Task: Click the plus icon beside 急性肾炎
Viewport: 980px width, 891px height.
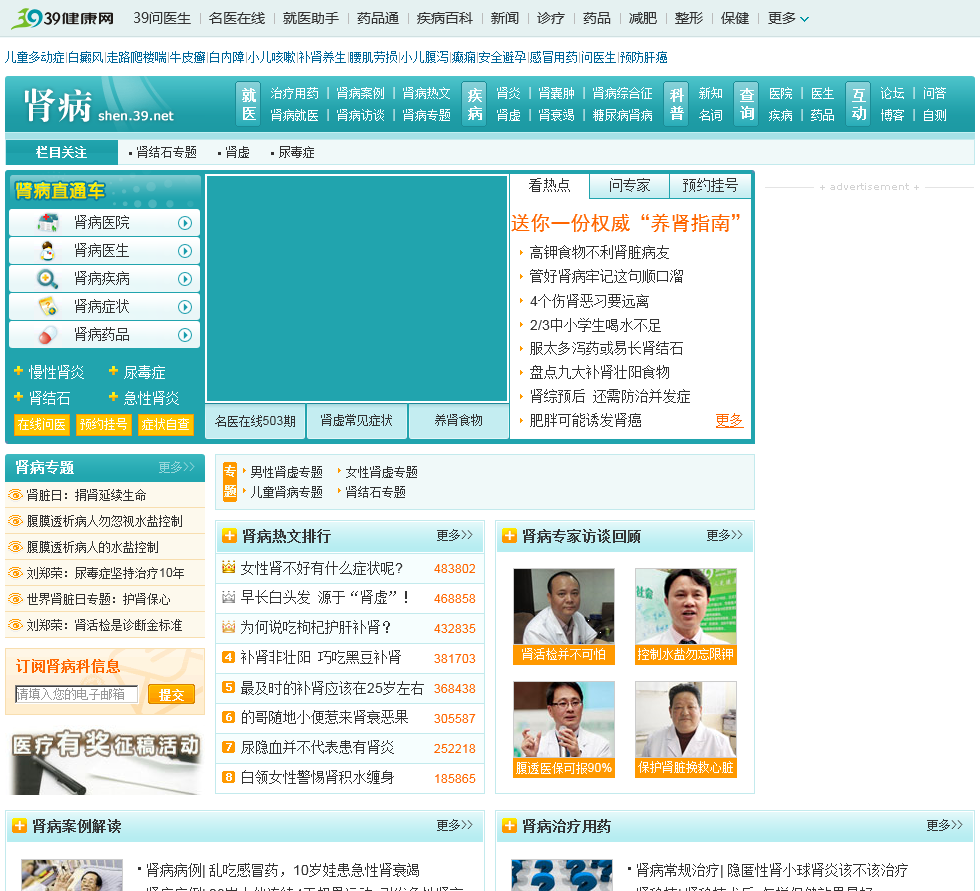Action: 113,396
